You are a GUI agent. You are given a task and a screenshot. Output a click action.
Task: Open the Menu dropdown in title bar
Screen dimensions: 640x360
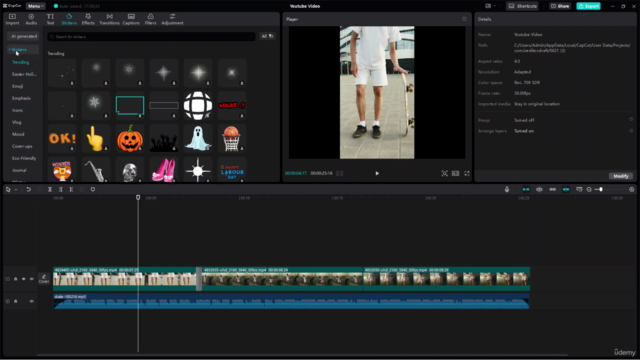36,6
